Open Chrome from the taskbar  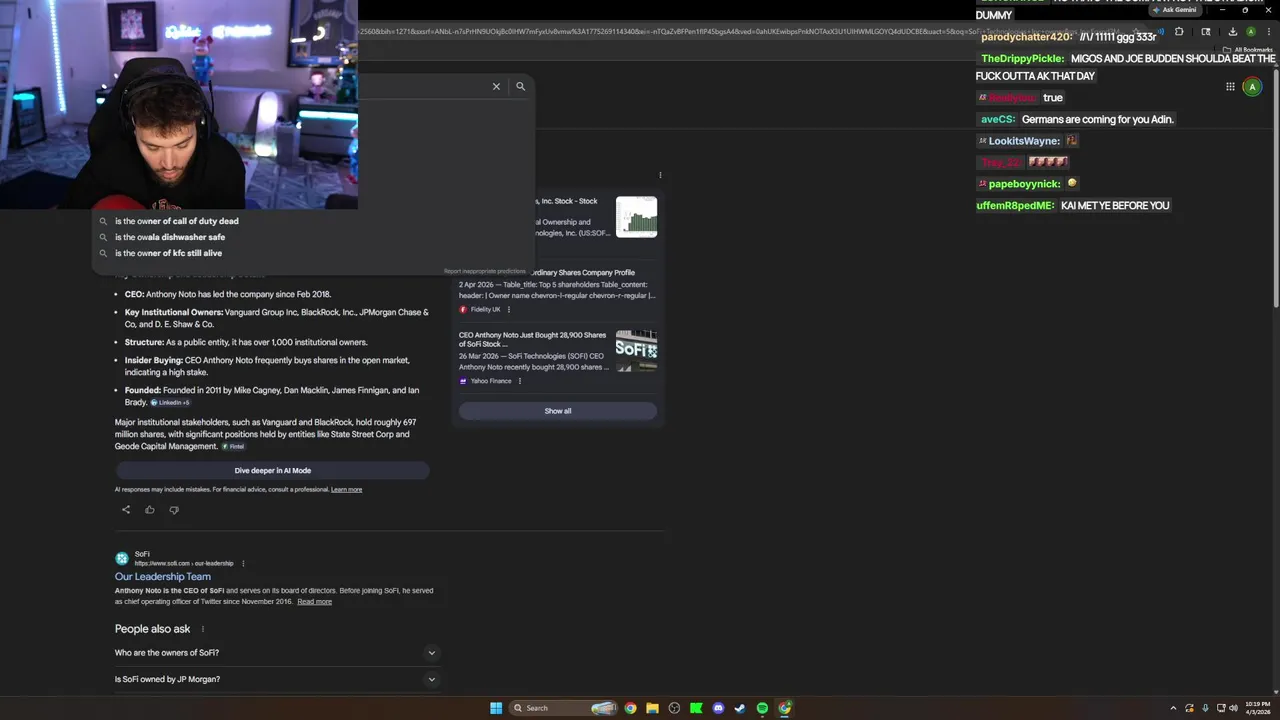[x=630, y=708]
